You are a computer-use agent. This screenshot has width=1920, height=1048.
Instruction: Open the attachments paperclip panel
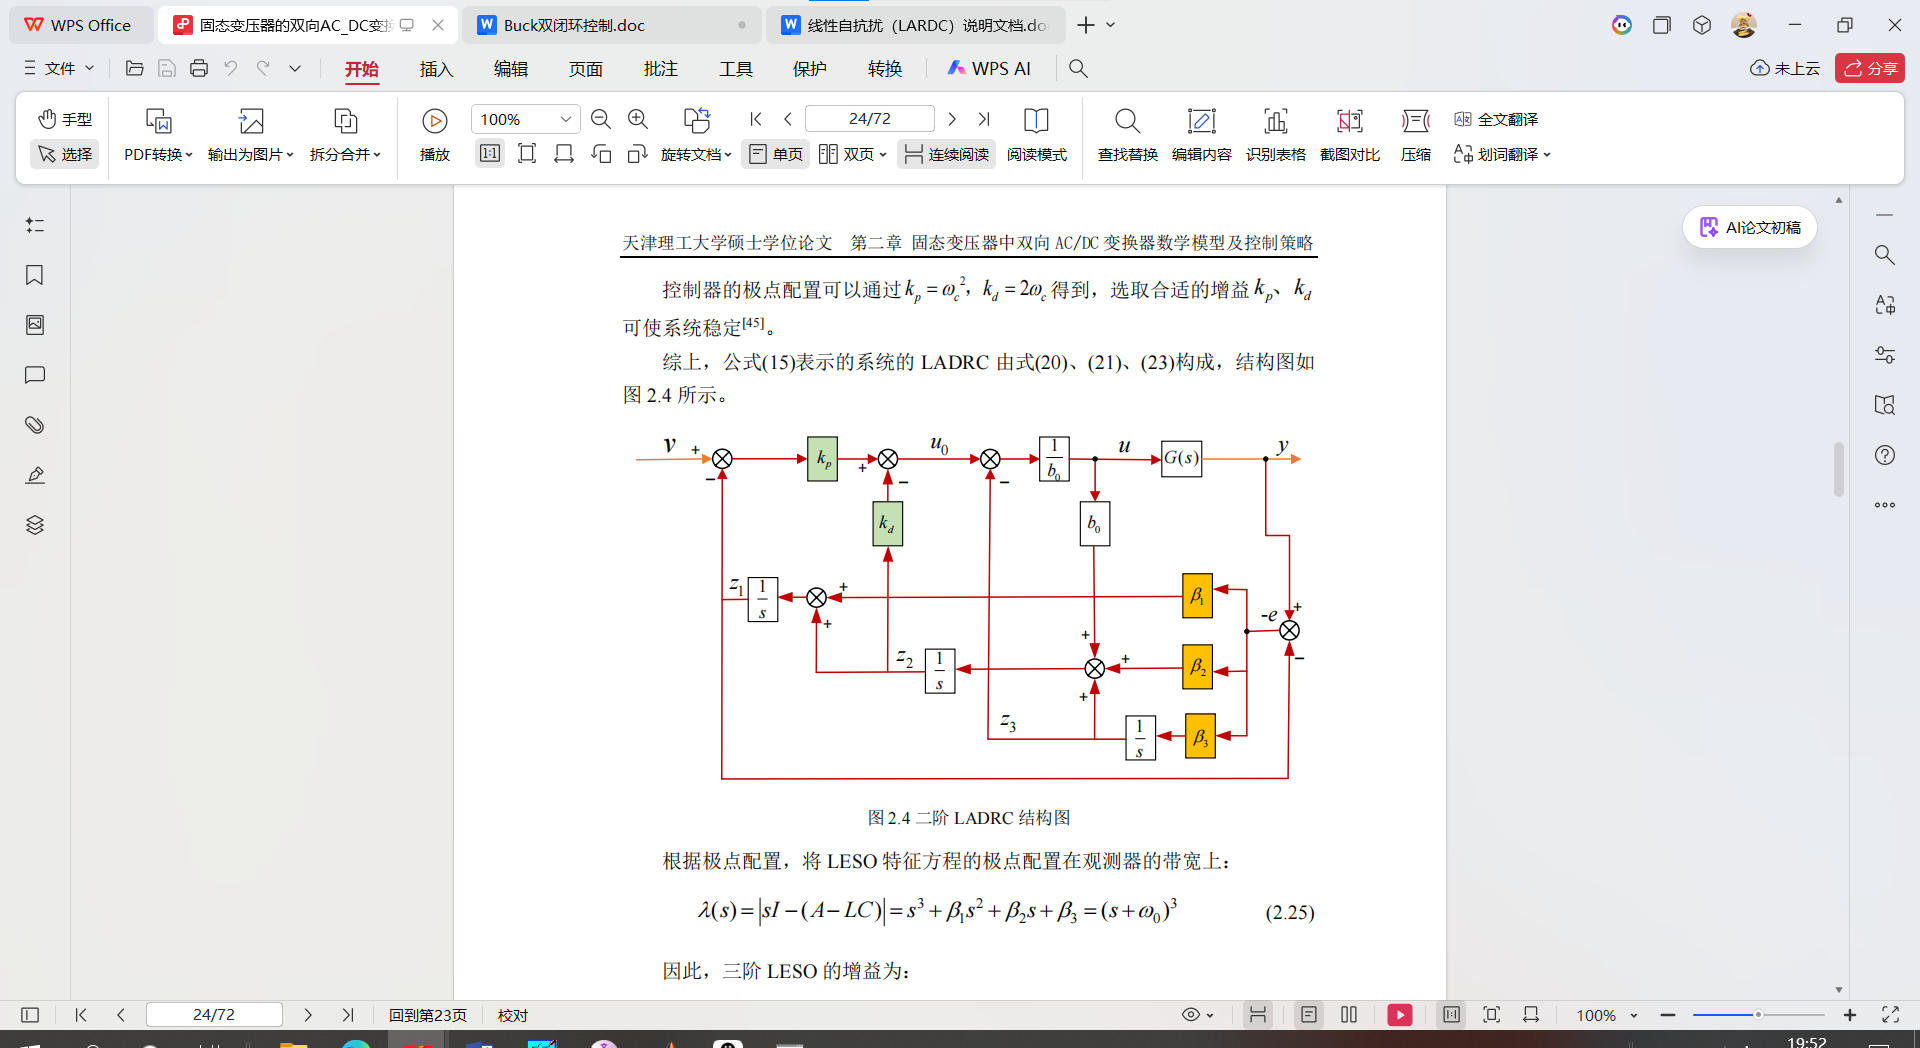[35, 425]
